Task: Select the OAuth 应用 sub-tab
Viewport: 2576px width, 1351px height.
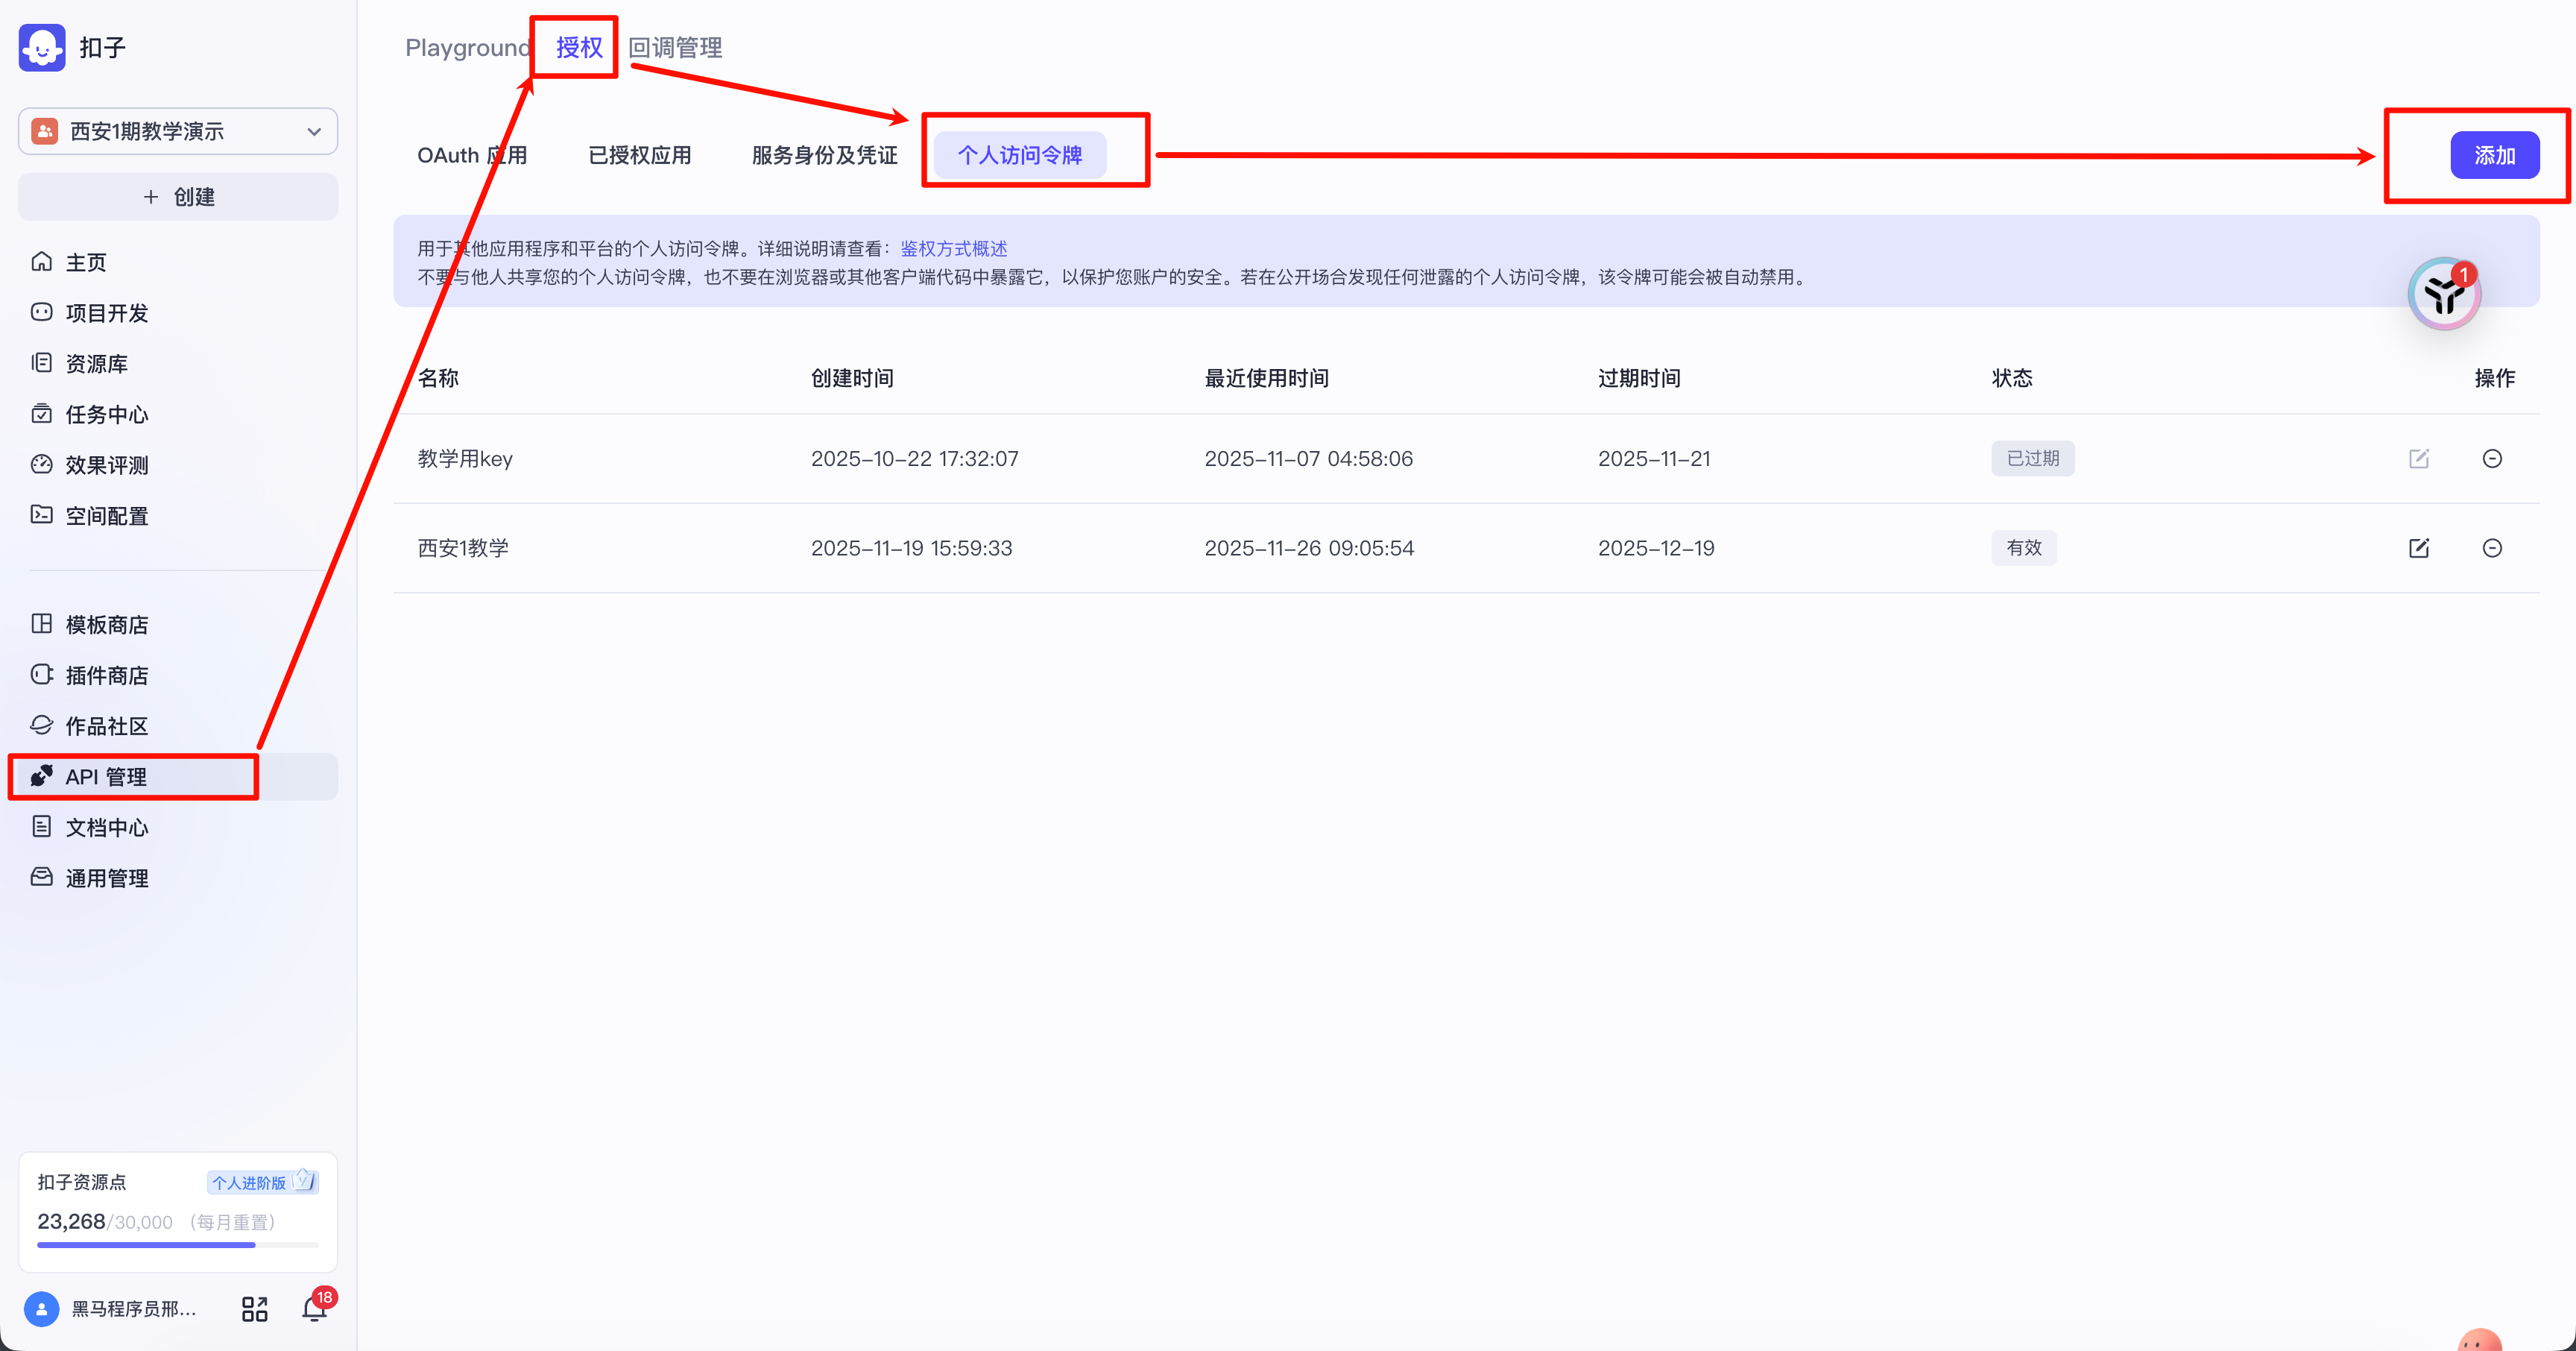Action: pyautogui.click(x=472, y=155)
